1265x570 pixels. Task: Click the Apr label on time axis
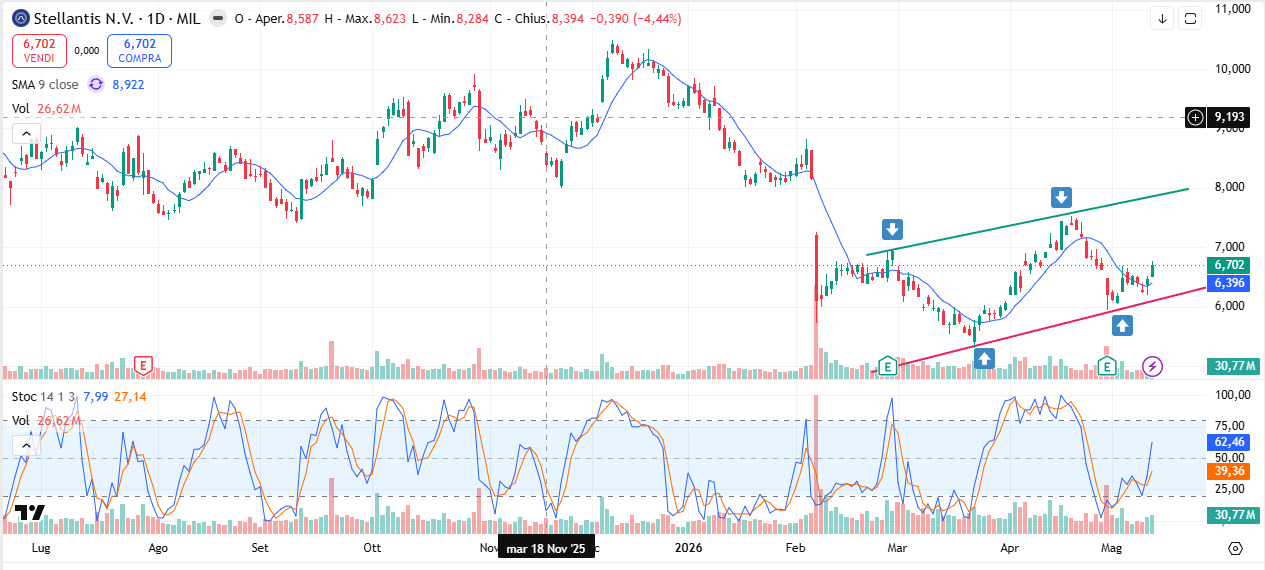pyautogui.click(x=1009, y=548)
